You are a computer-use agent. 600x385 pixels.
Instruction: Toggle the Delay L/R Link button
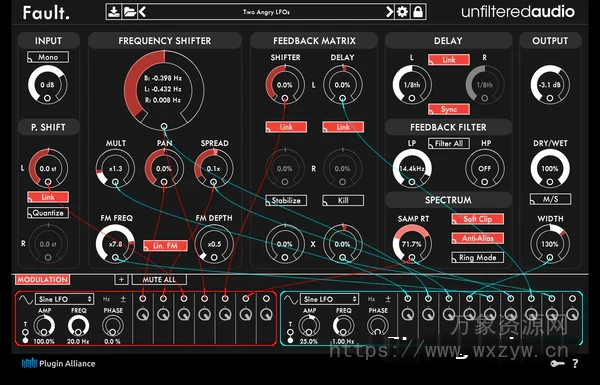(448, 60)
